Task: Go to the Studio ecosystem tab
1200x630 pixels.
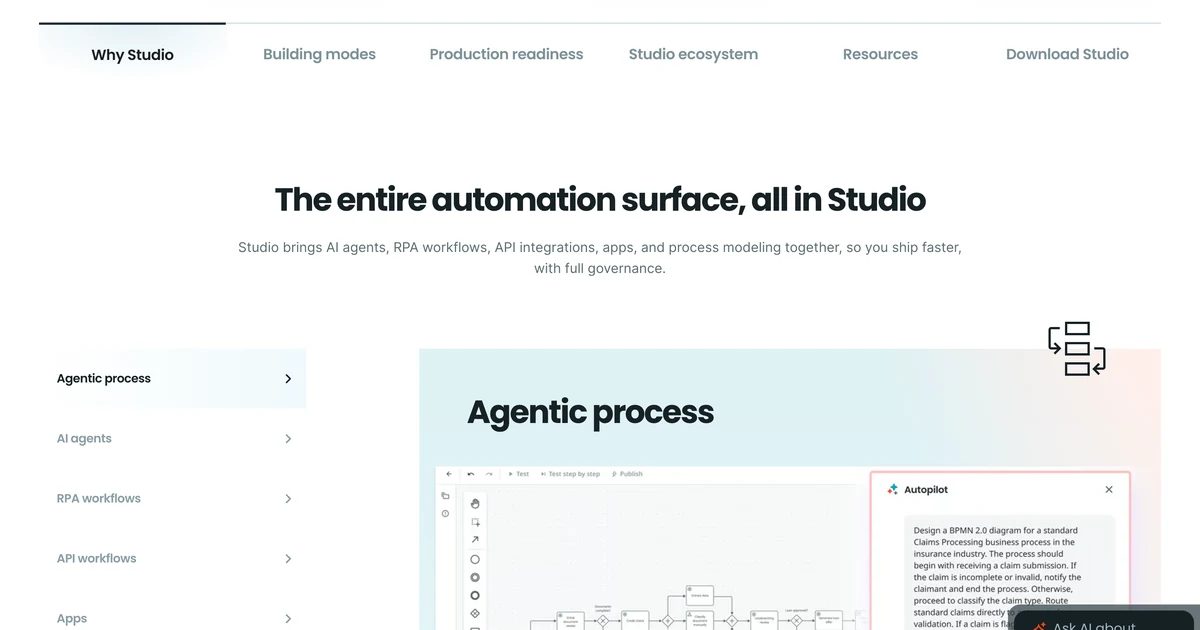Action: pos(693,55)
